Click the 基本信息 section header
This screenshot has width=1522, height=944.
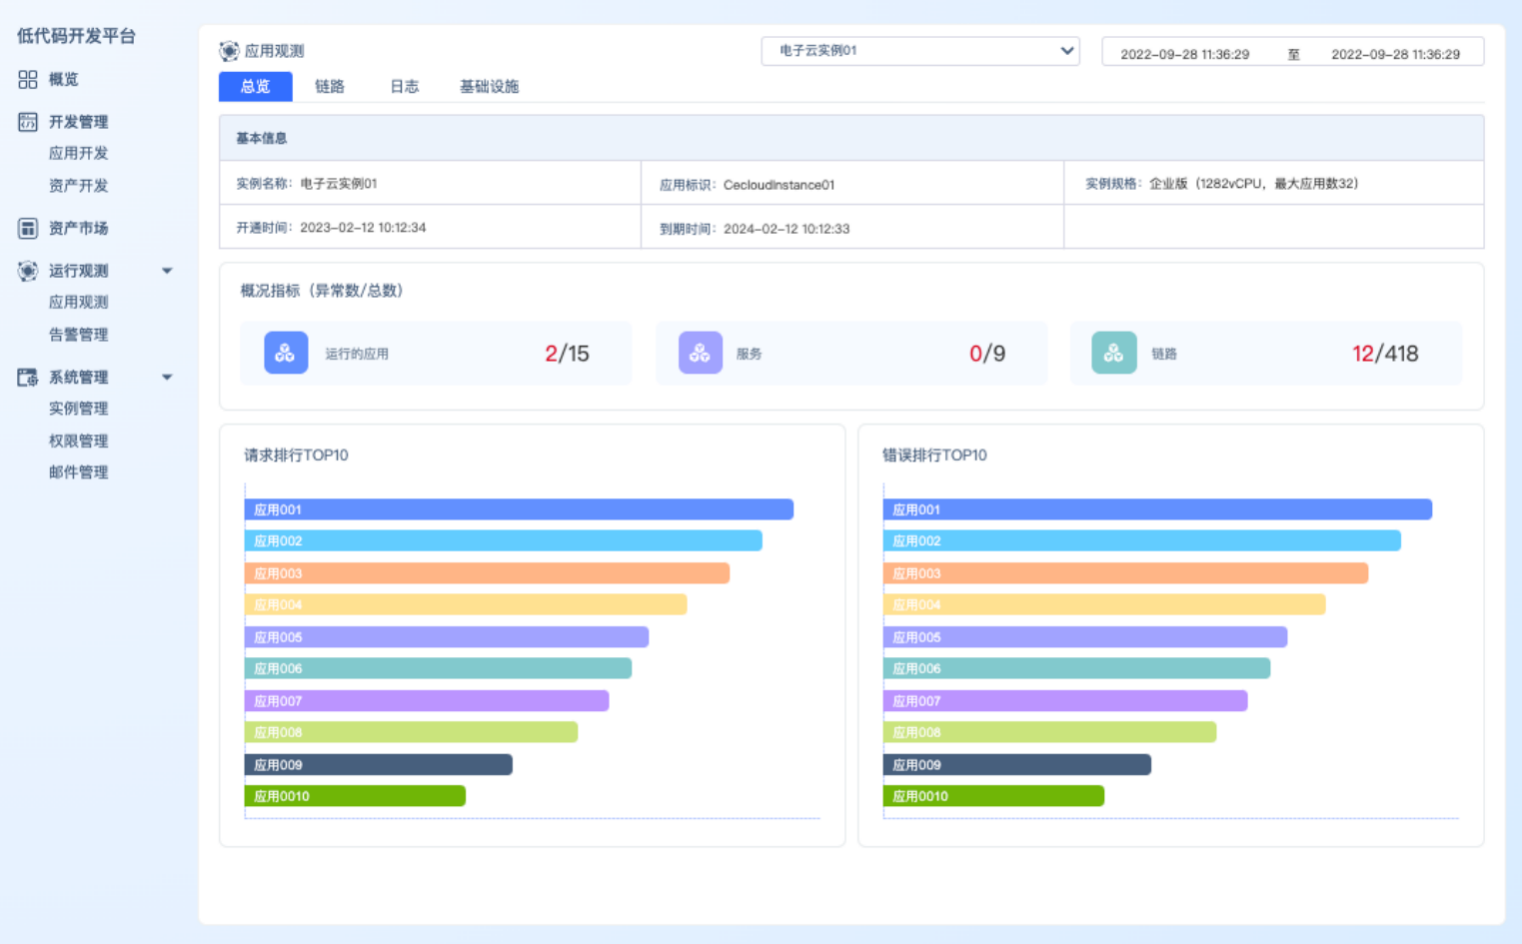pos(852,138)
